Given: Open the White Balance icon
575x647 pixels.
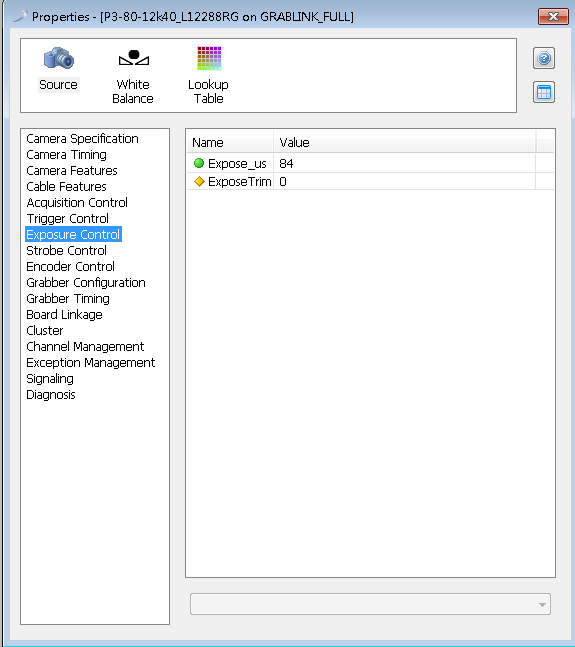Looking at the screenshot, I should coord(133,58).
